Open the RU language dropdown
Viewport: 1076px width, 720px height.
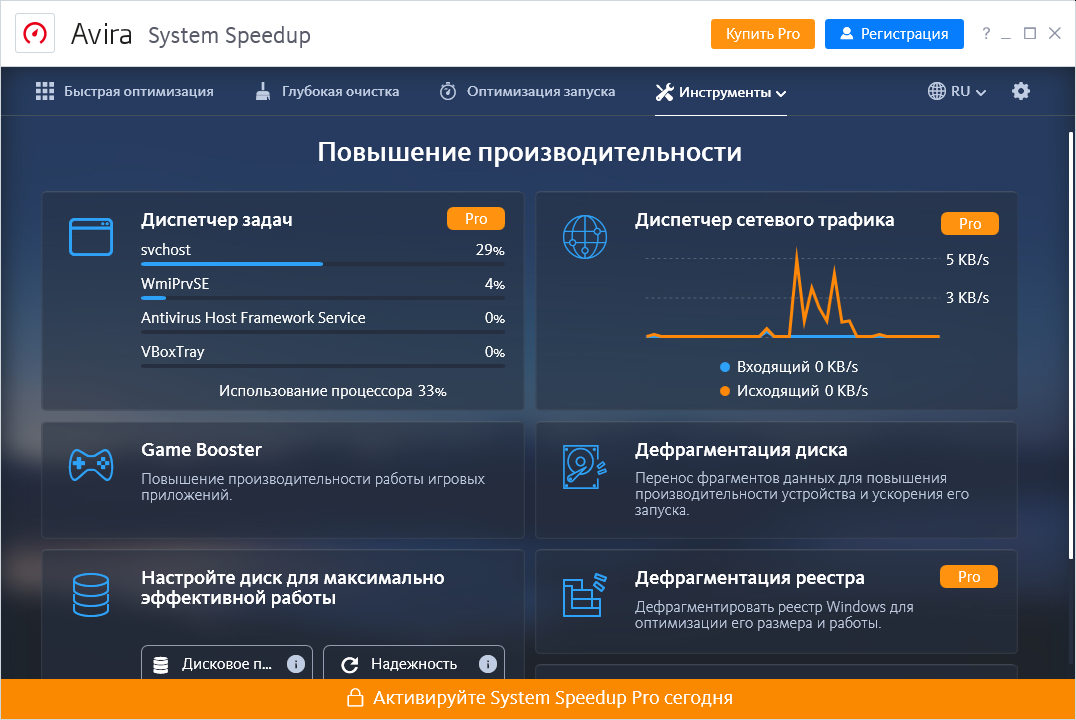(957, 91)
